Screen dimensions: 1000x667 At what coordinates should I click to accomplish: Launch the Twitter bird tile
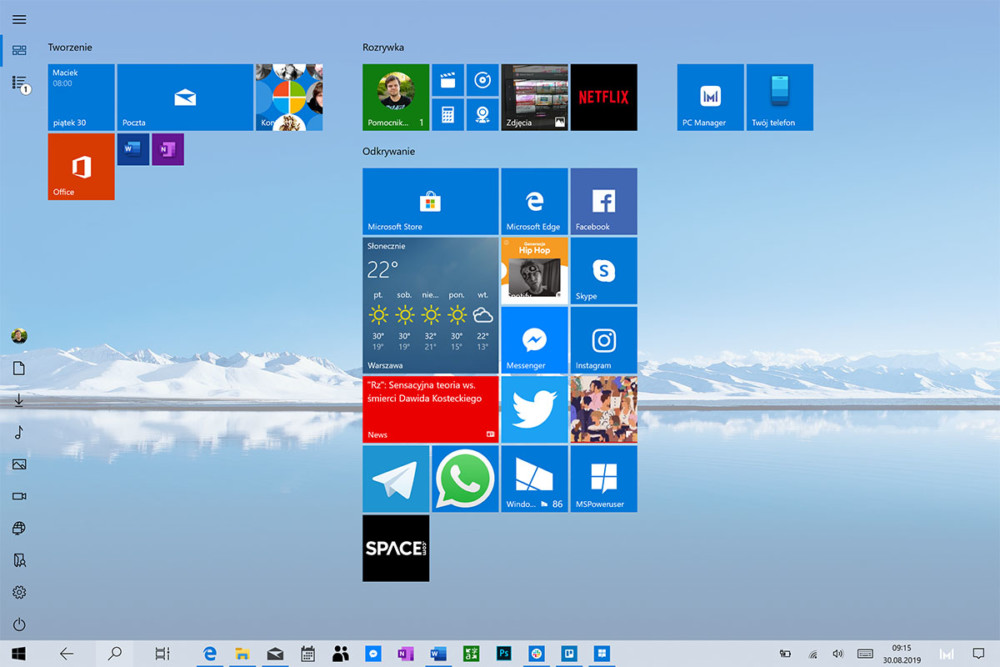click(534, 409)
